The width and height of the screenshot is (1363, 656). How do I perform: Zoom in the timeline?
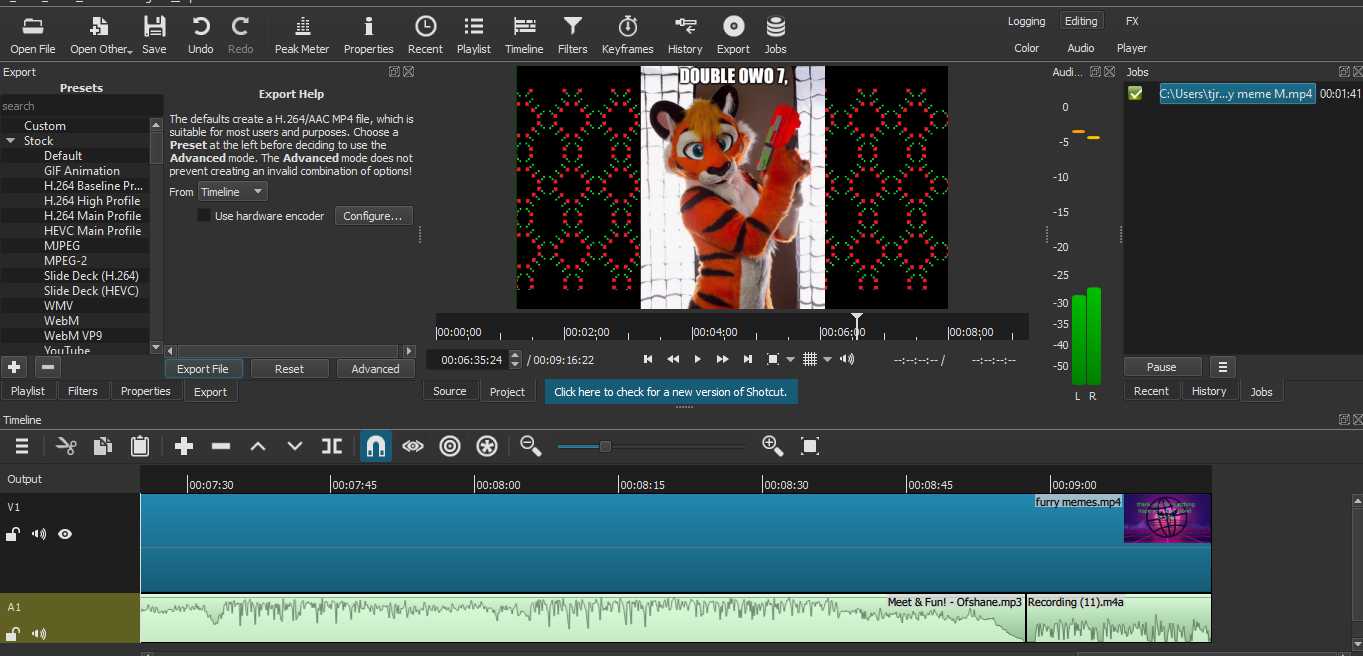(772, 447)
